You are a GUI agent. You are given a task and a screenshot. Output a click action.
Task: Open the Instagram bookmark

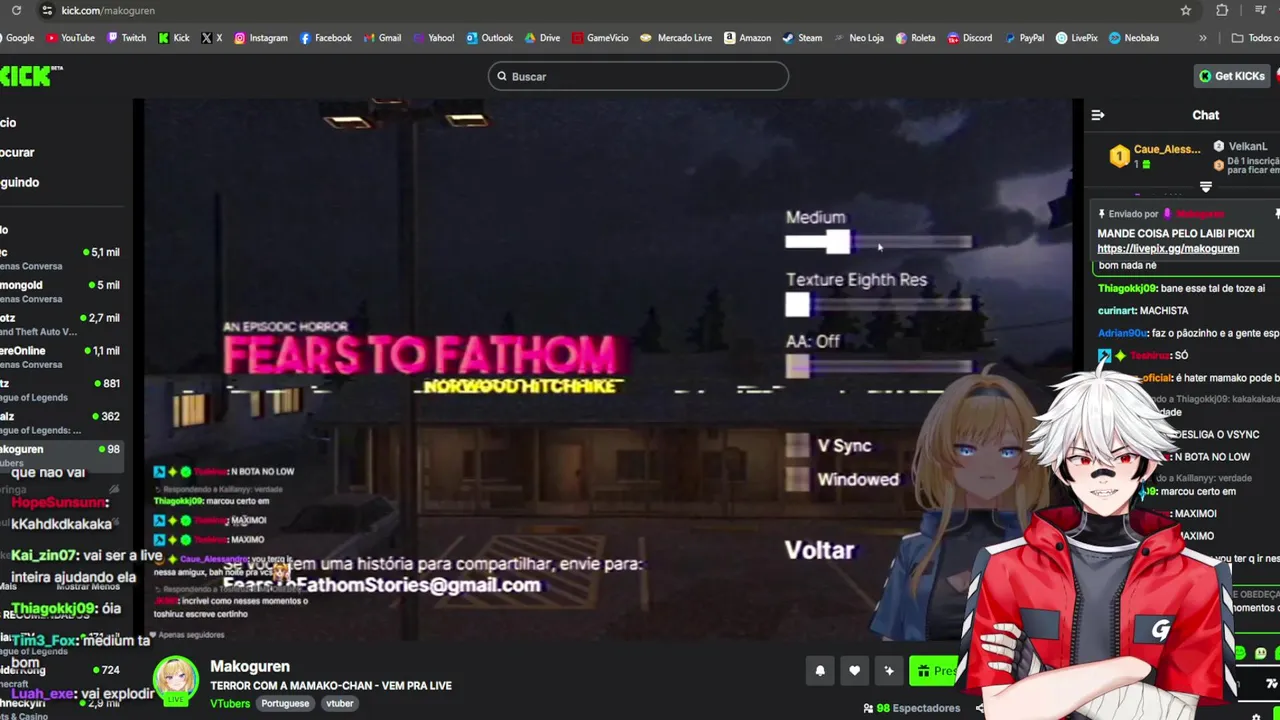click(x=260, y=38)
